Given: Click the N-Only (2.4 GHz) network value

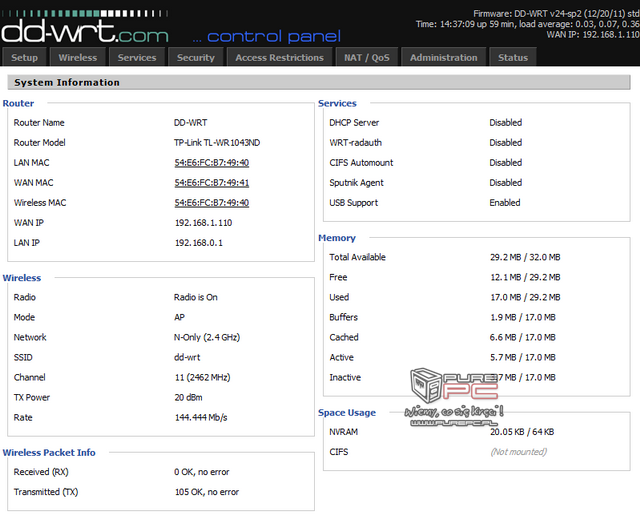Looking at the screenshot, I should click(x=207, y=337).
